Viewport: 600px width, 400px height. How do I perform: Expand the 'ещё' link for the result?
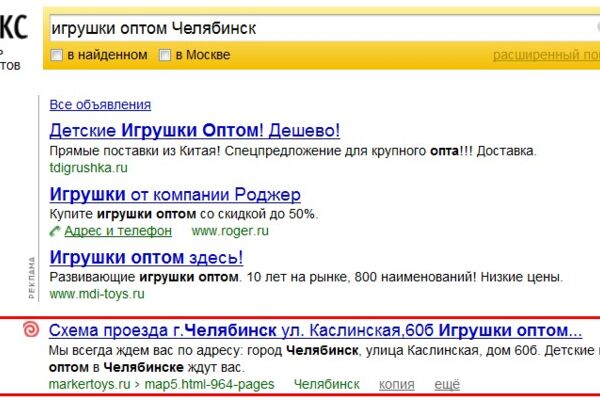(447, 384)
